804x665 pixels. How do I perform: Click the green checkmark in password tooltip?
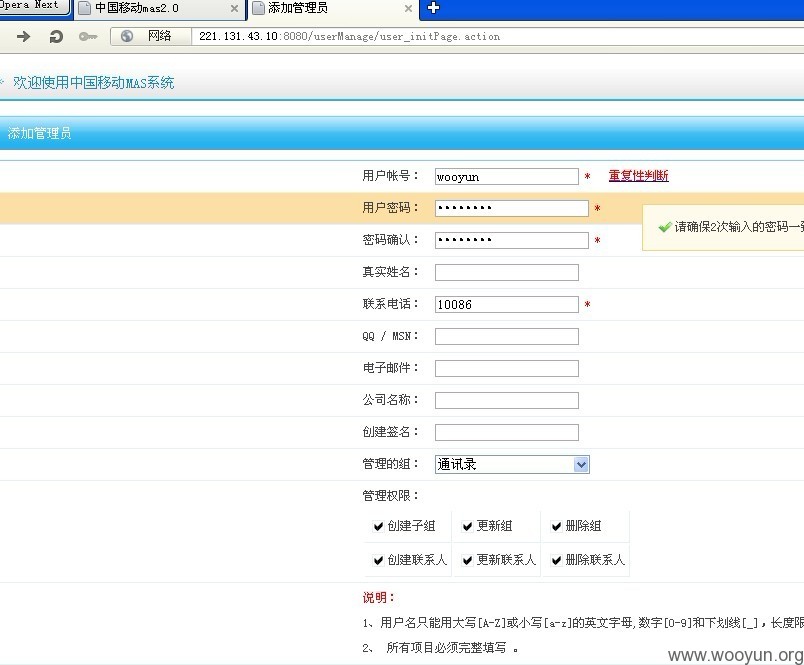click(665, 227)
